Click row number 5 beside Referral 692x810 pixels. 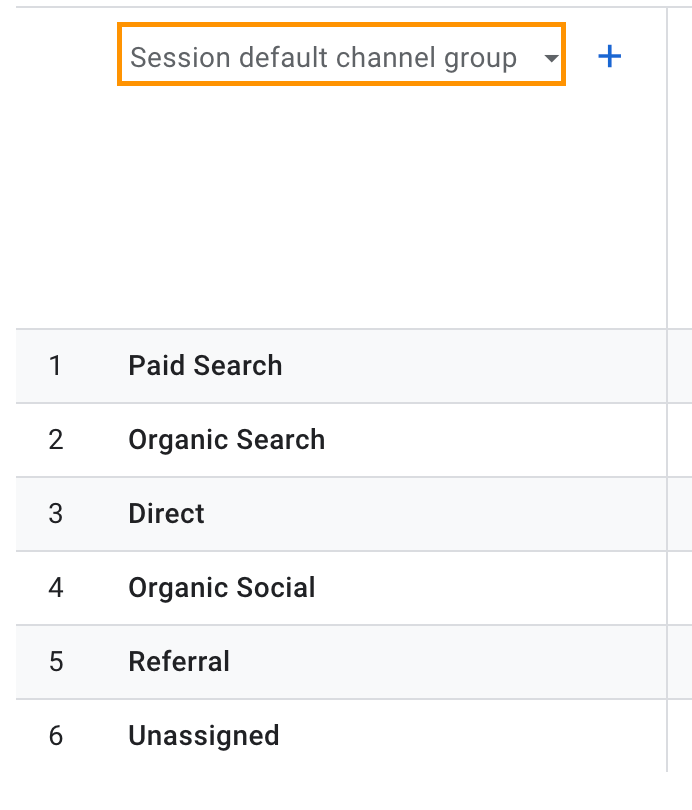pos(55,662)
